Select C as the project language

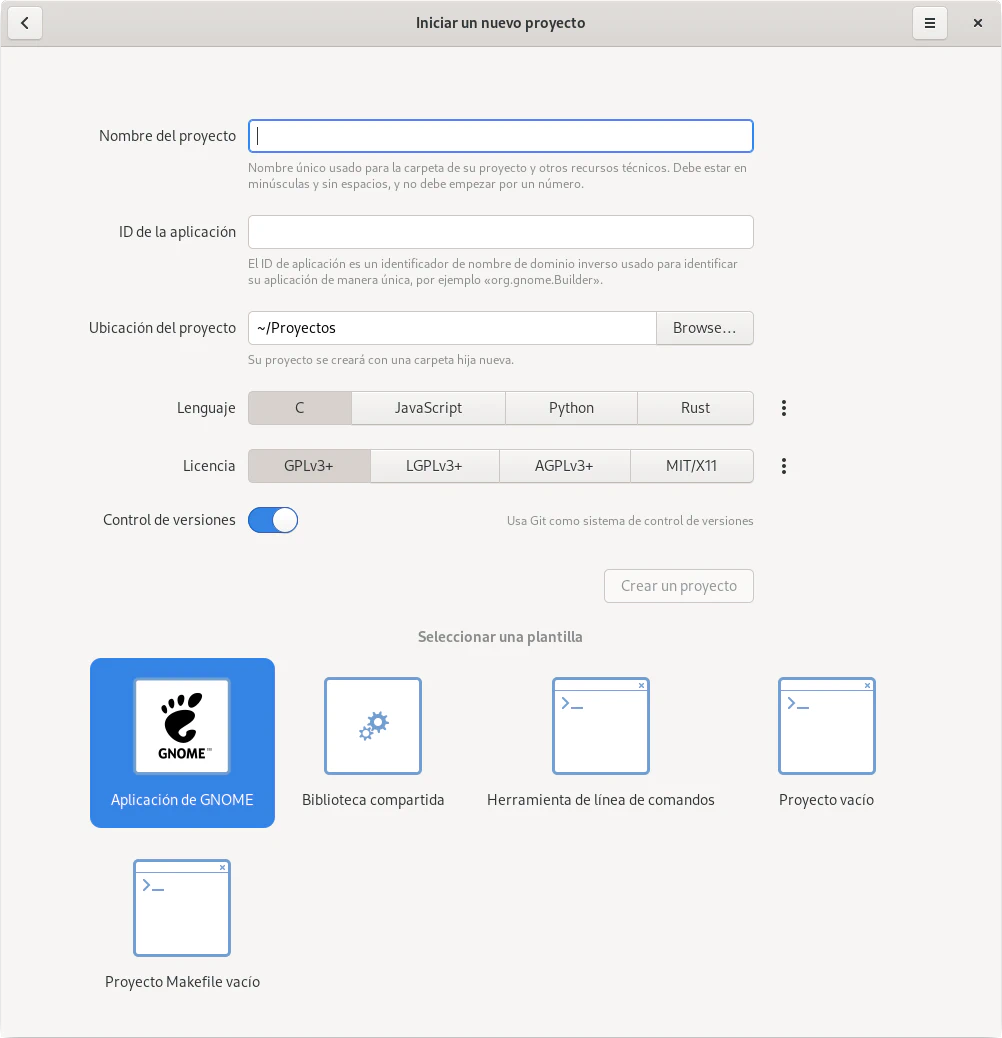(300, 408)
